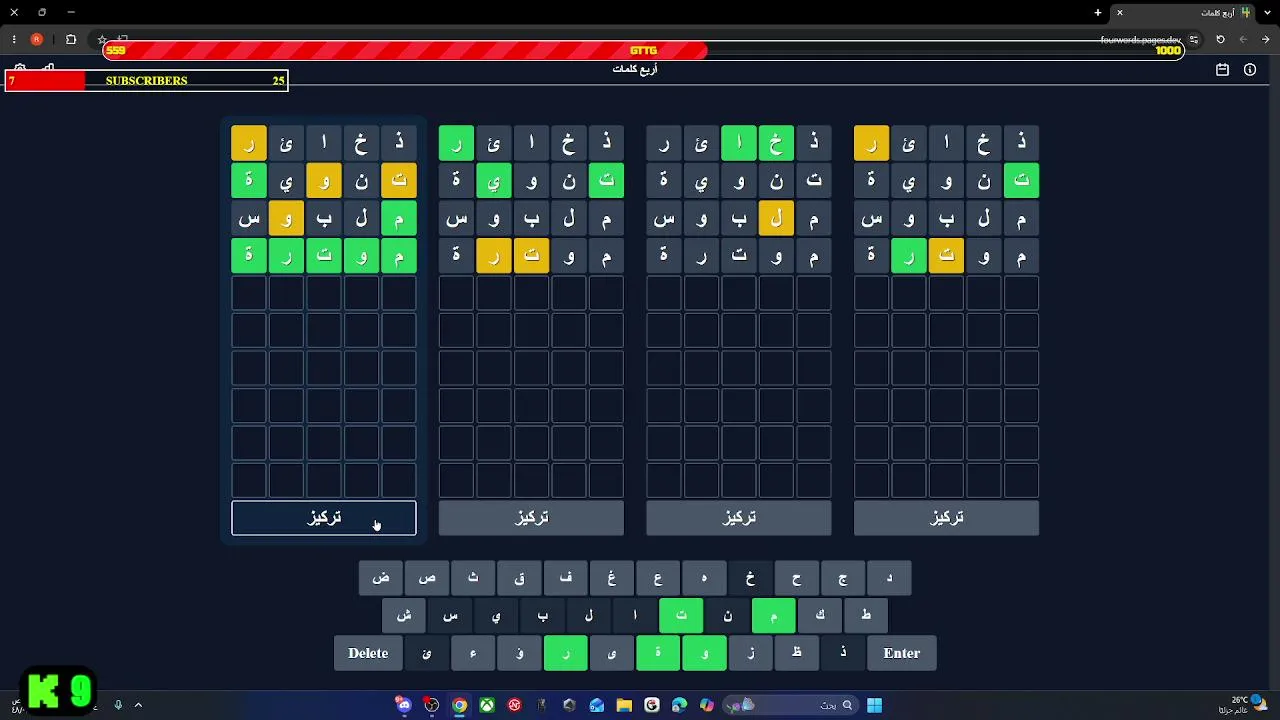Screen dimensions: 1280x720
Task: Open Copilot from the taskbar
Action: click(707, 705)
